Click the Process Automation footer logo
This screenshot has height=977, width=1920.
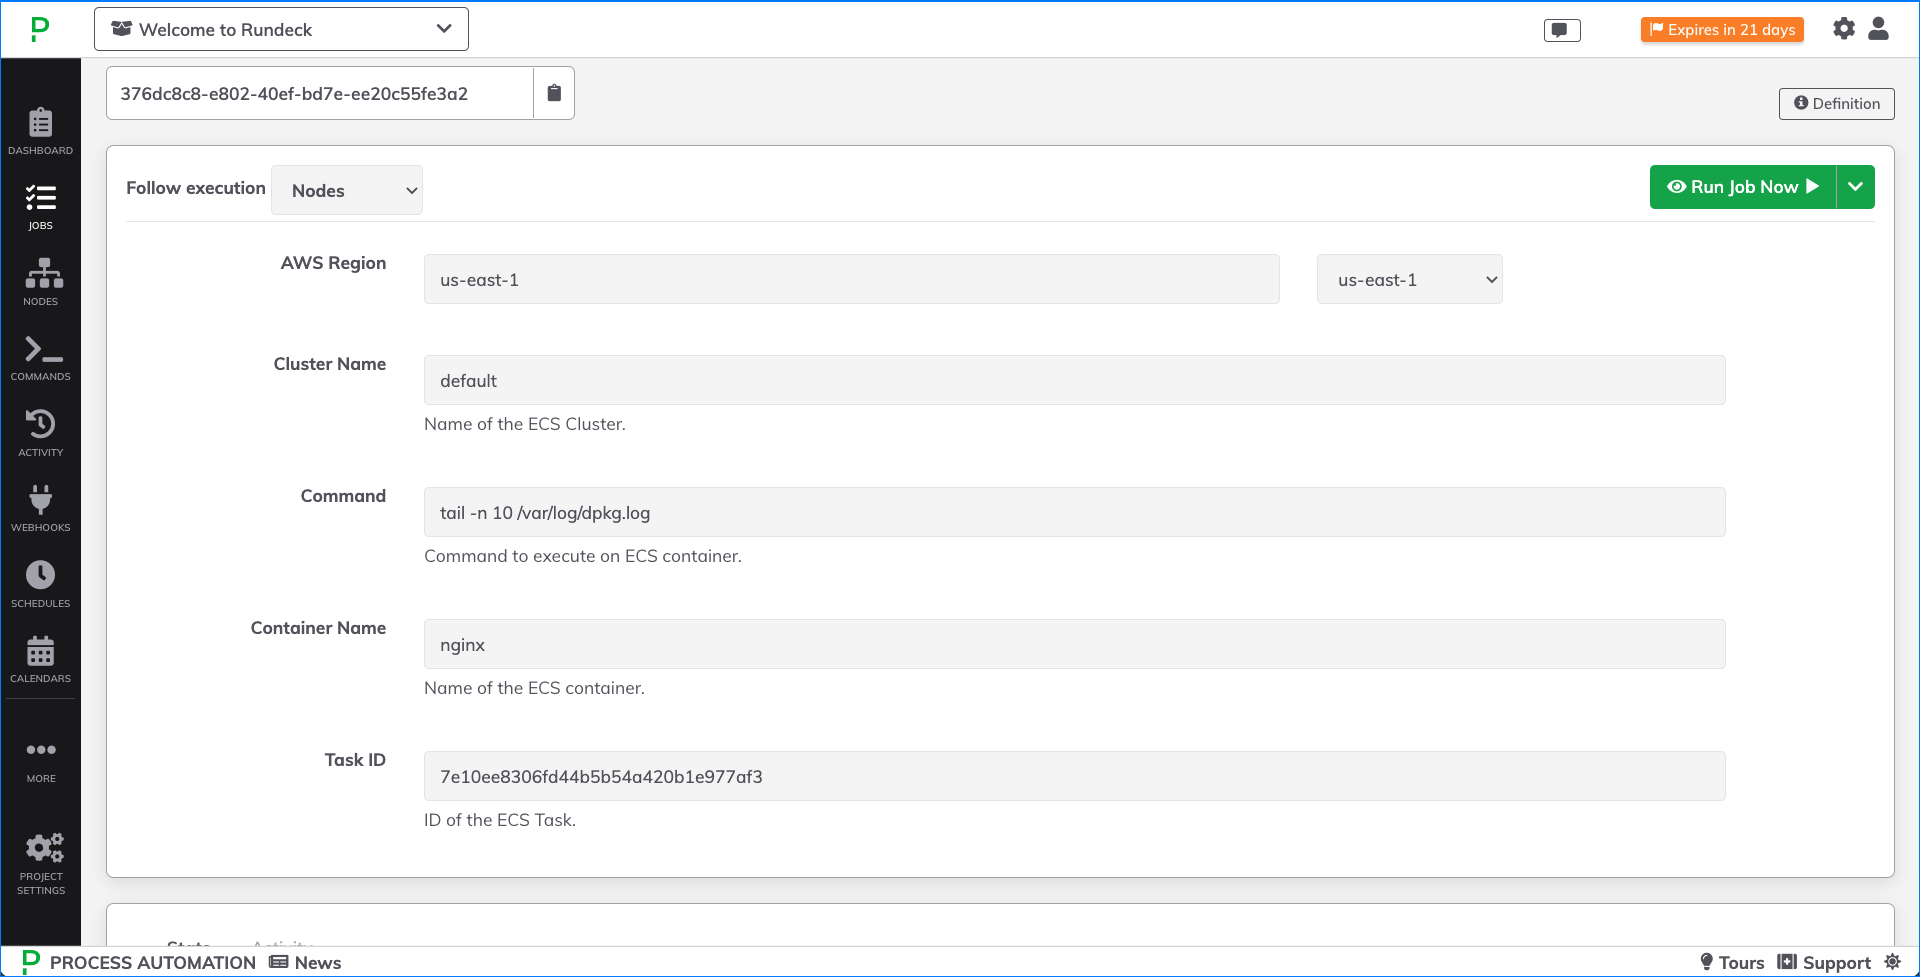(139, 962)
